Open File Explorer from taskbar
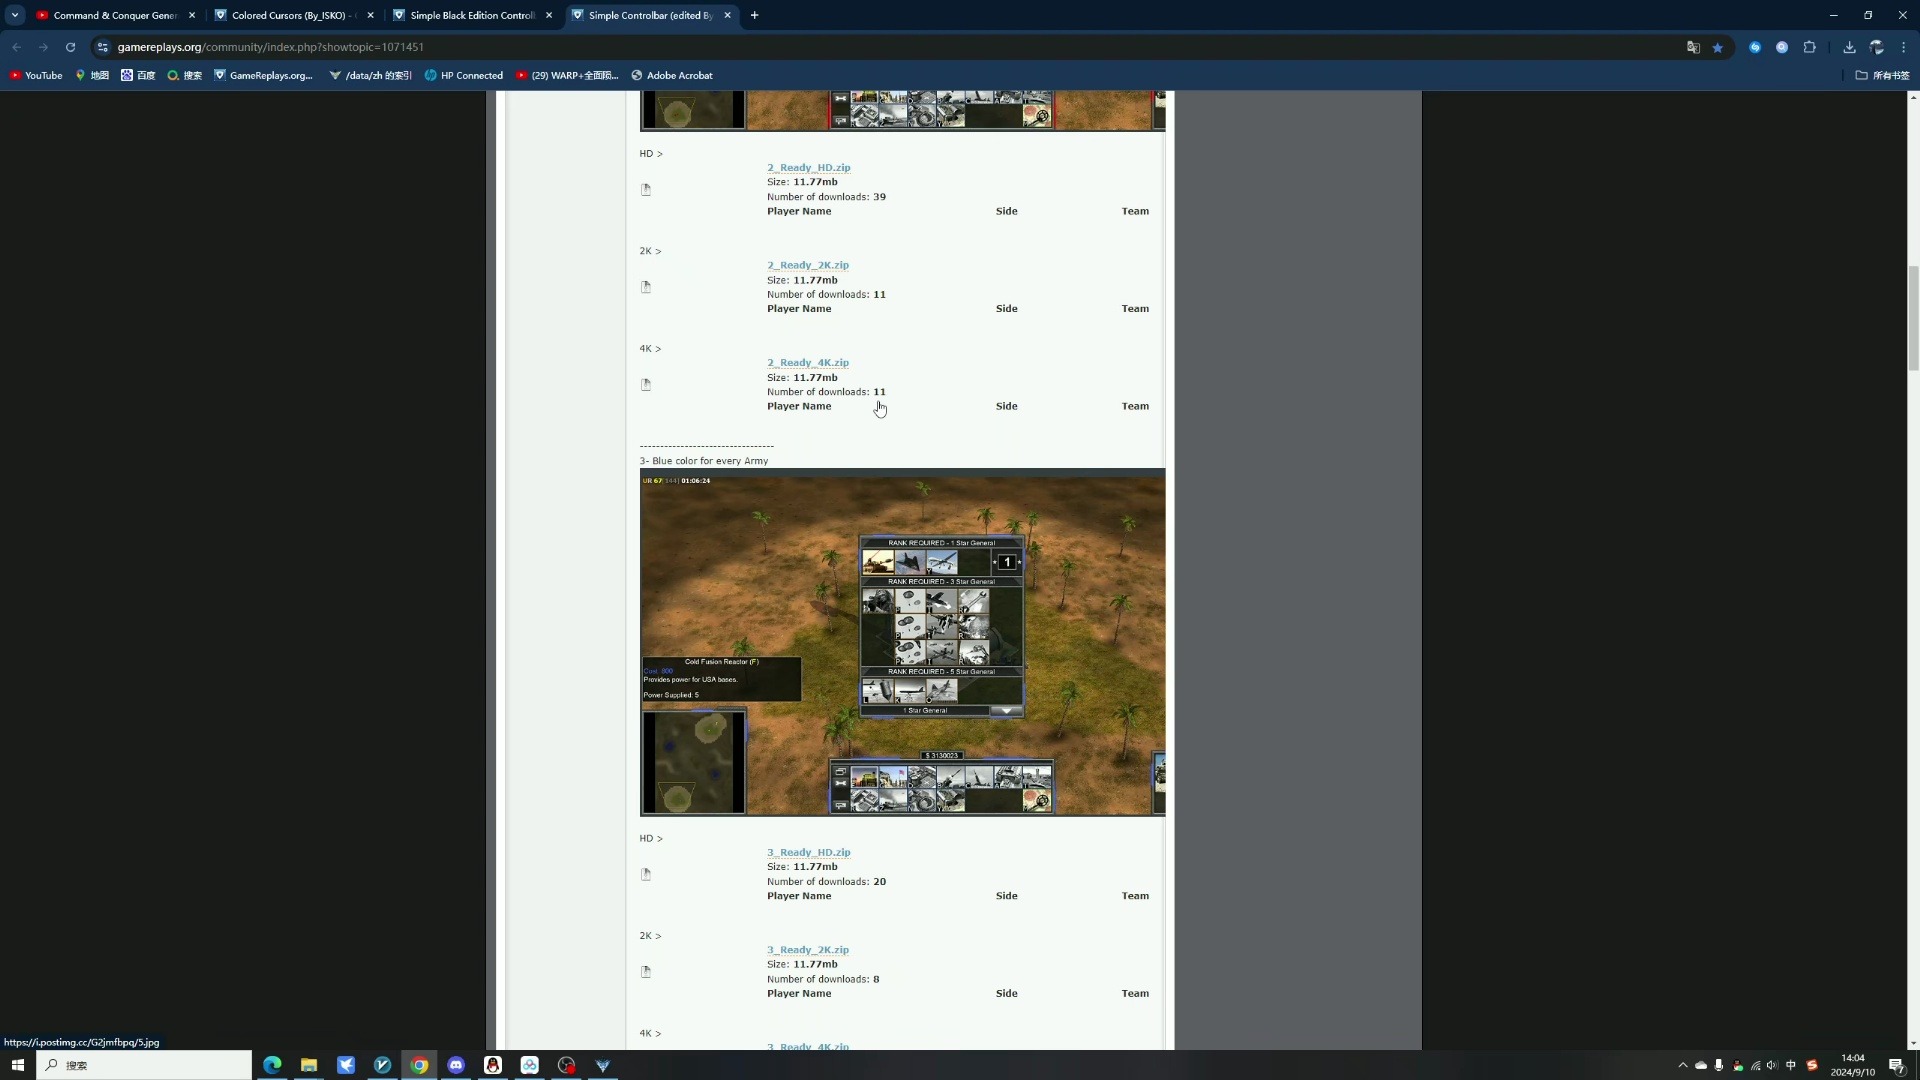Screen dimensions: 1920x1080 pos(309,1065)
